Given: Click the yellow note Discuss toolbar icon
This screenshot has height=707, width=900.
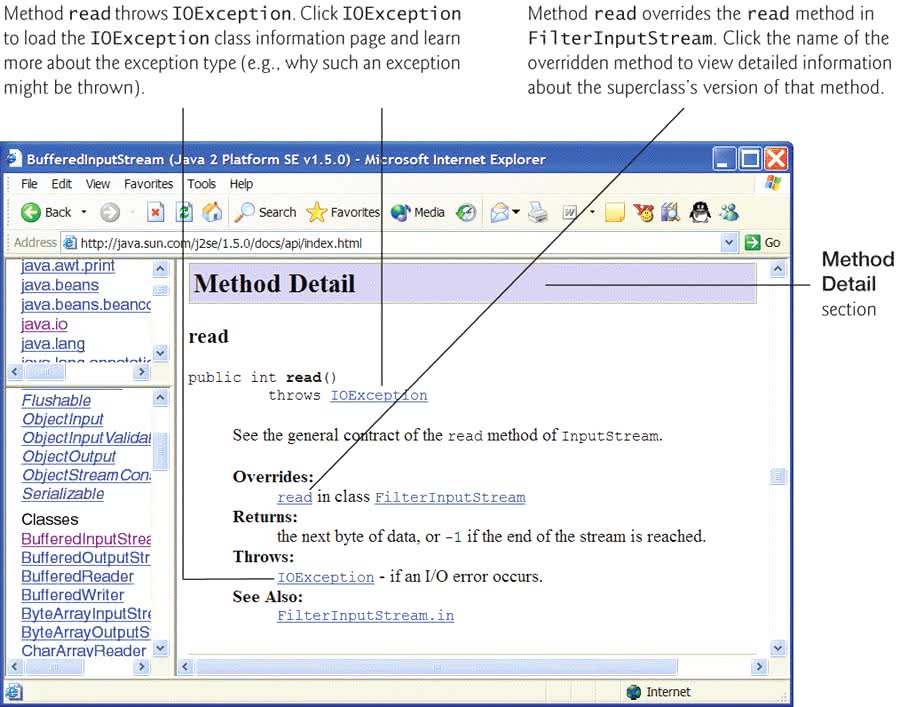Looking at the screenshot, I should click(x=615, y=213).
